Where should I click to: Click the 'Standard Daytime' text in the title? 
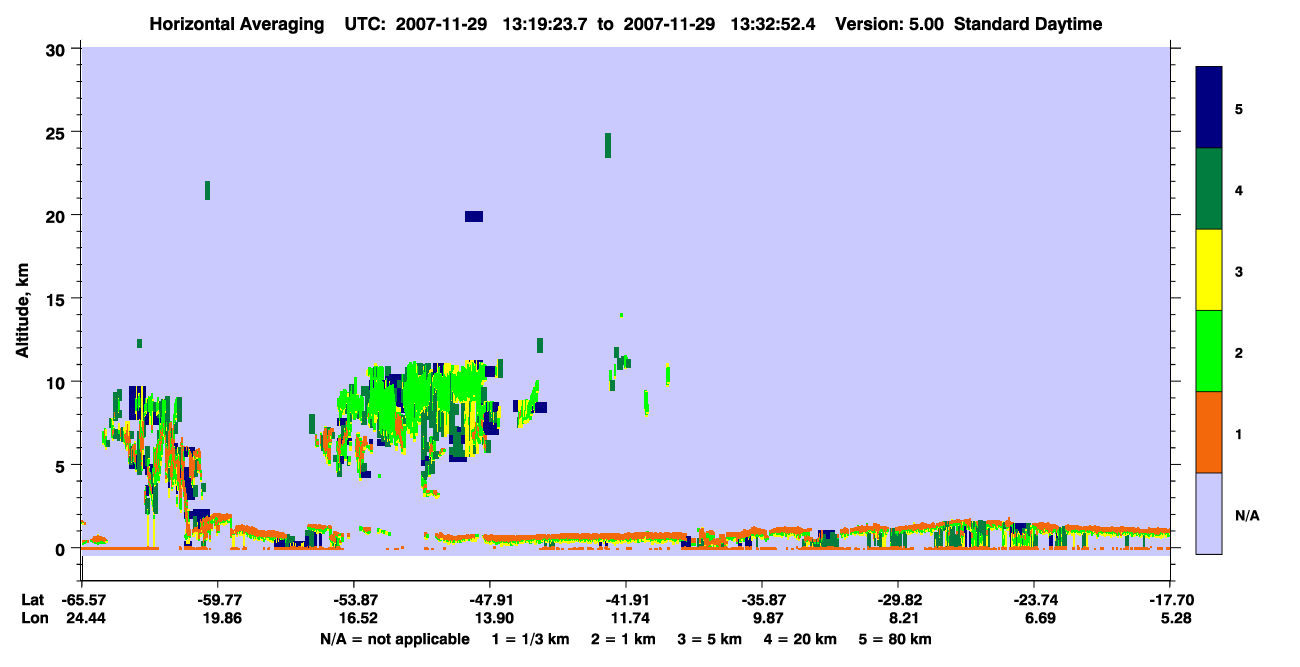(x=1028, y=24)
